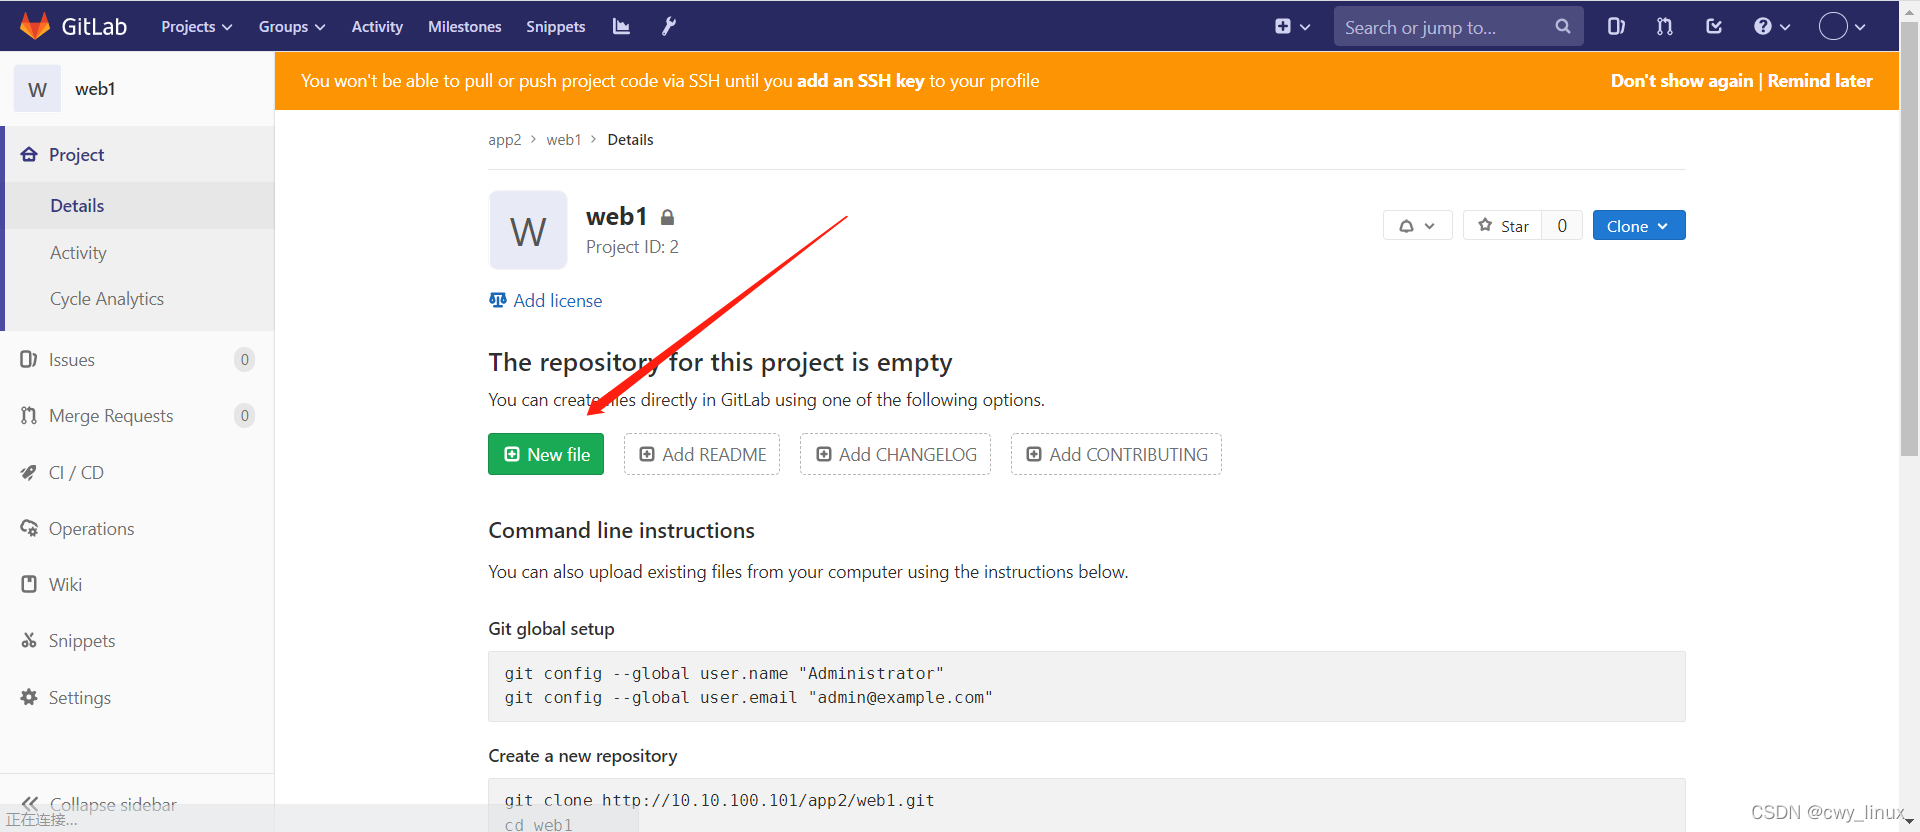Open the Clone dropdown
Image resolution: width=1920 pixels, height=832 pixels.
[1639, 226]
